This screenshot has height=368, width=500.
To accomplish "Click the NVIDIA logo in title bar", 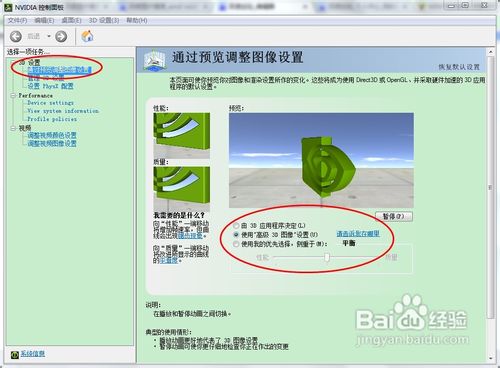I will (9, 7).
